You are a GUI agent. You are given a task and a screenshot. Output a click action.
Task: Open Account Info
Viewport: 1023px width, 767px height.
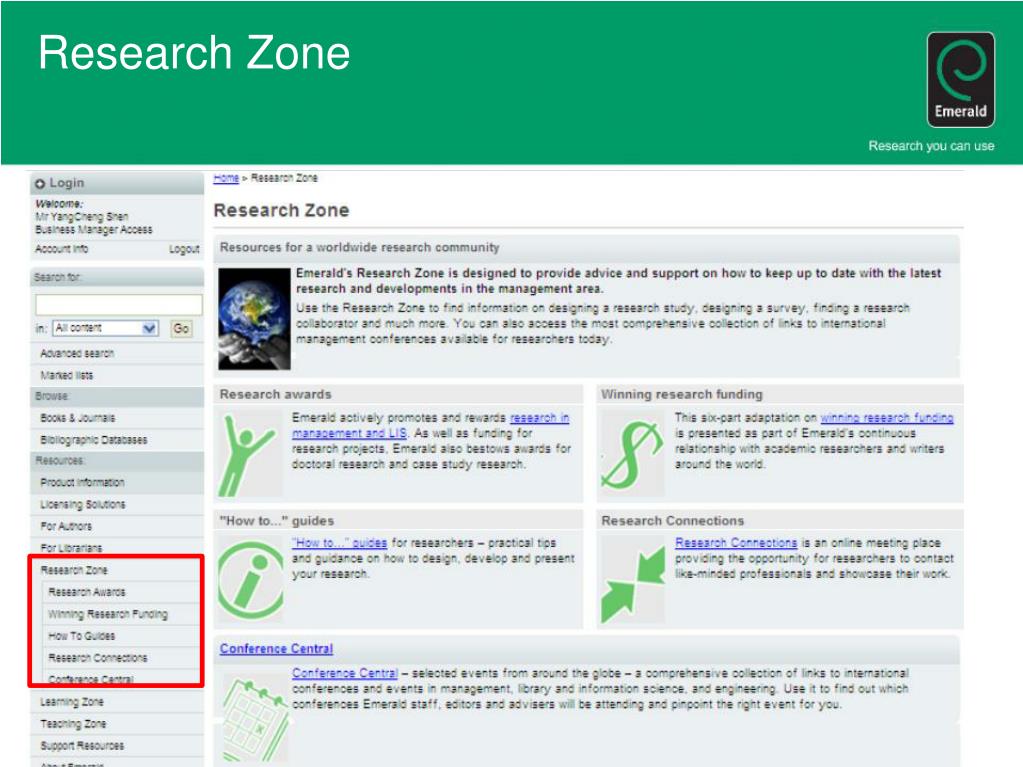(x=61, y=249)
